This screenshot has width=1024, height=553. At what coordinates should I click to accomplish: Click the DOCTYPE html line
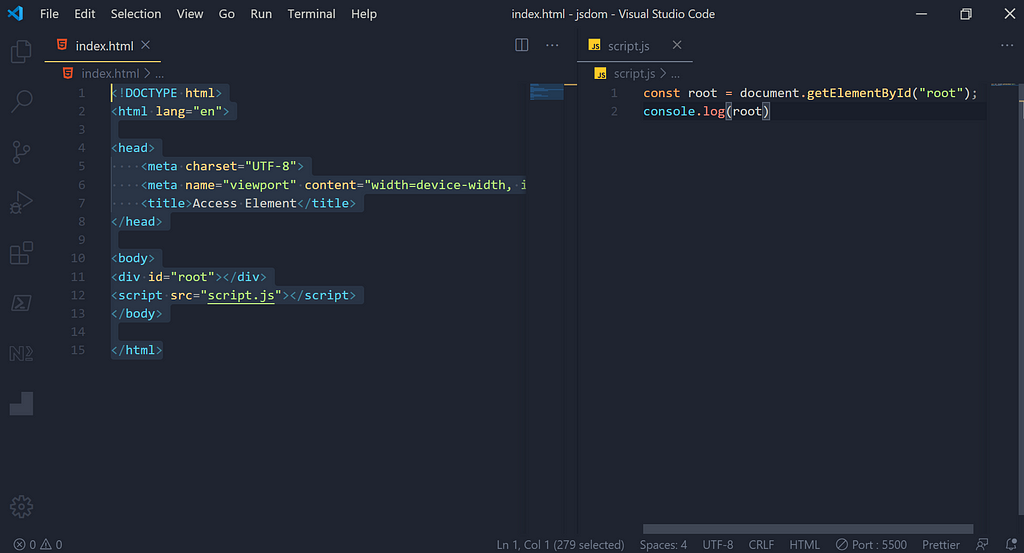pyautogui.click(x=167, y=93)
